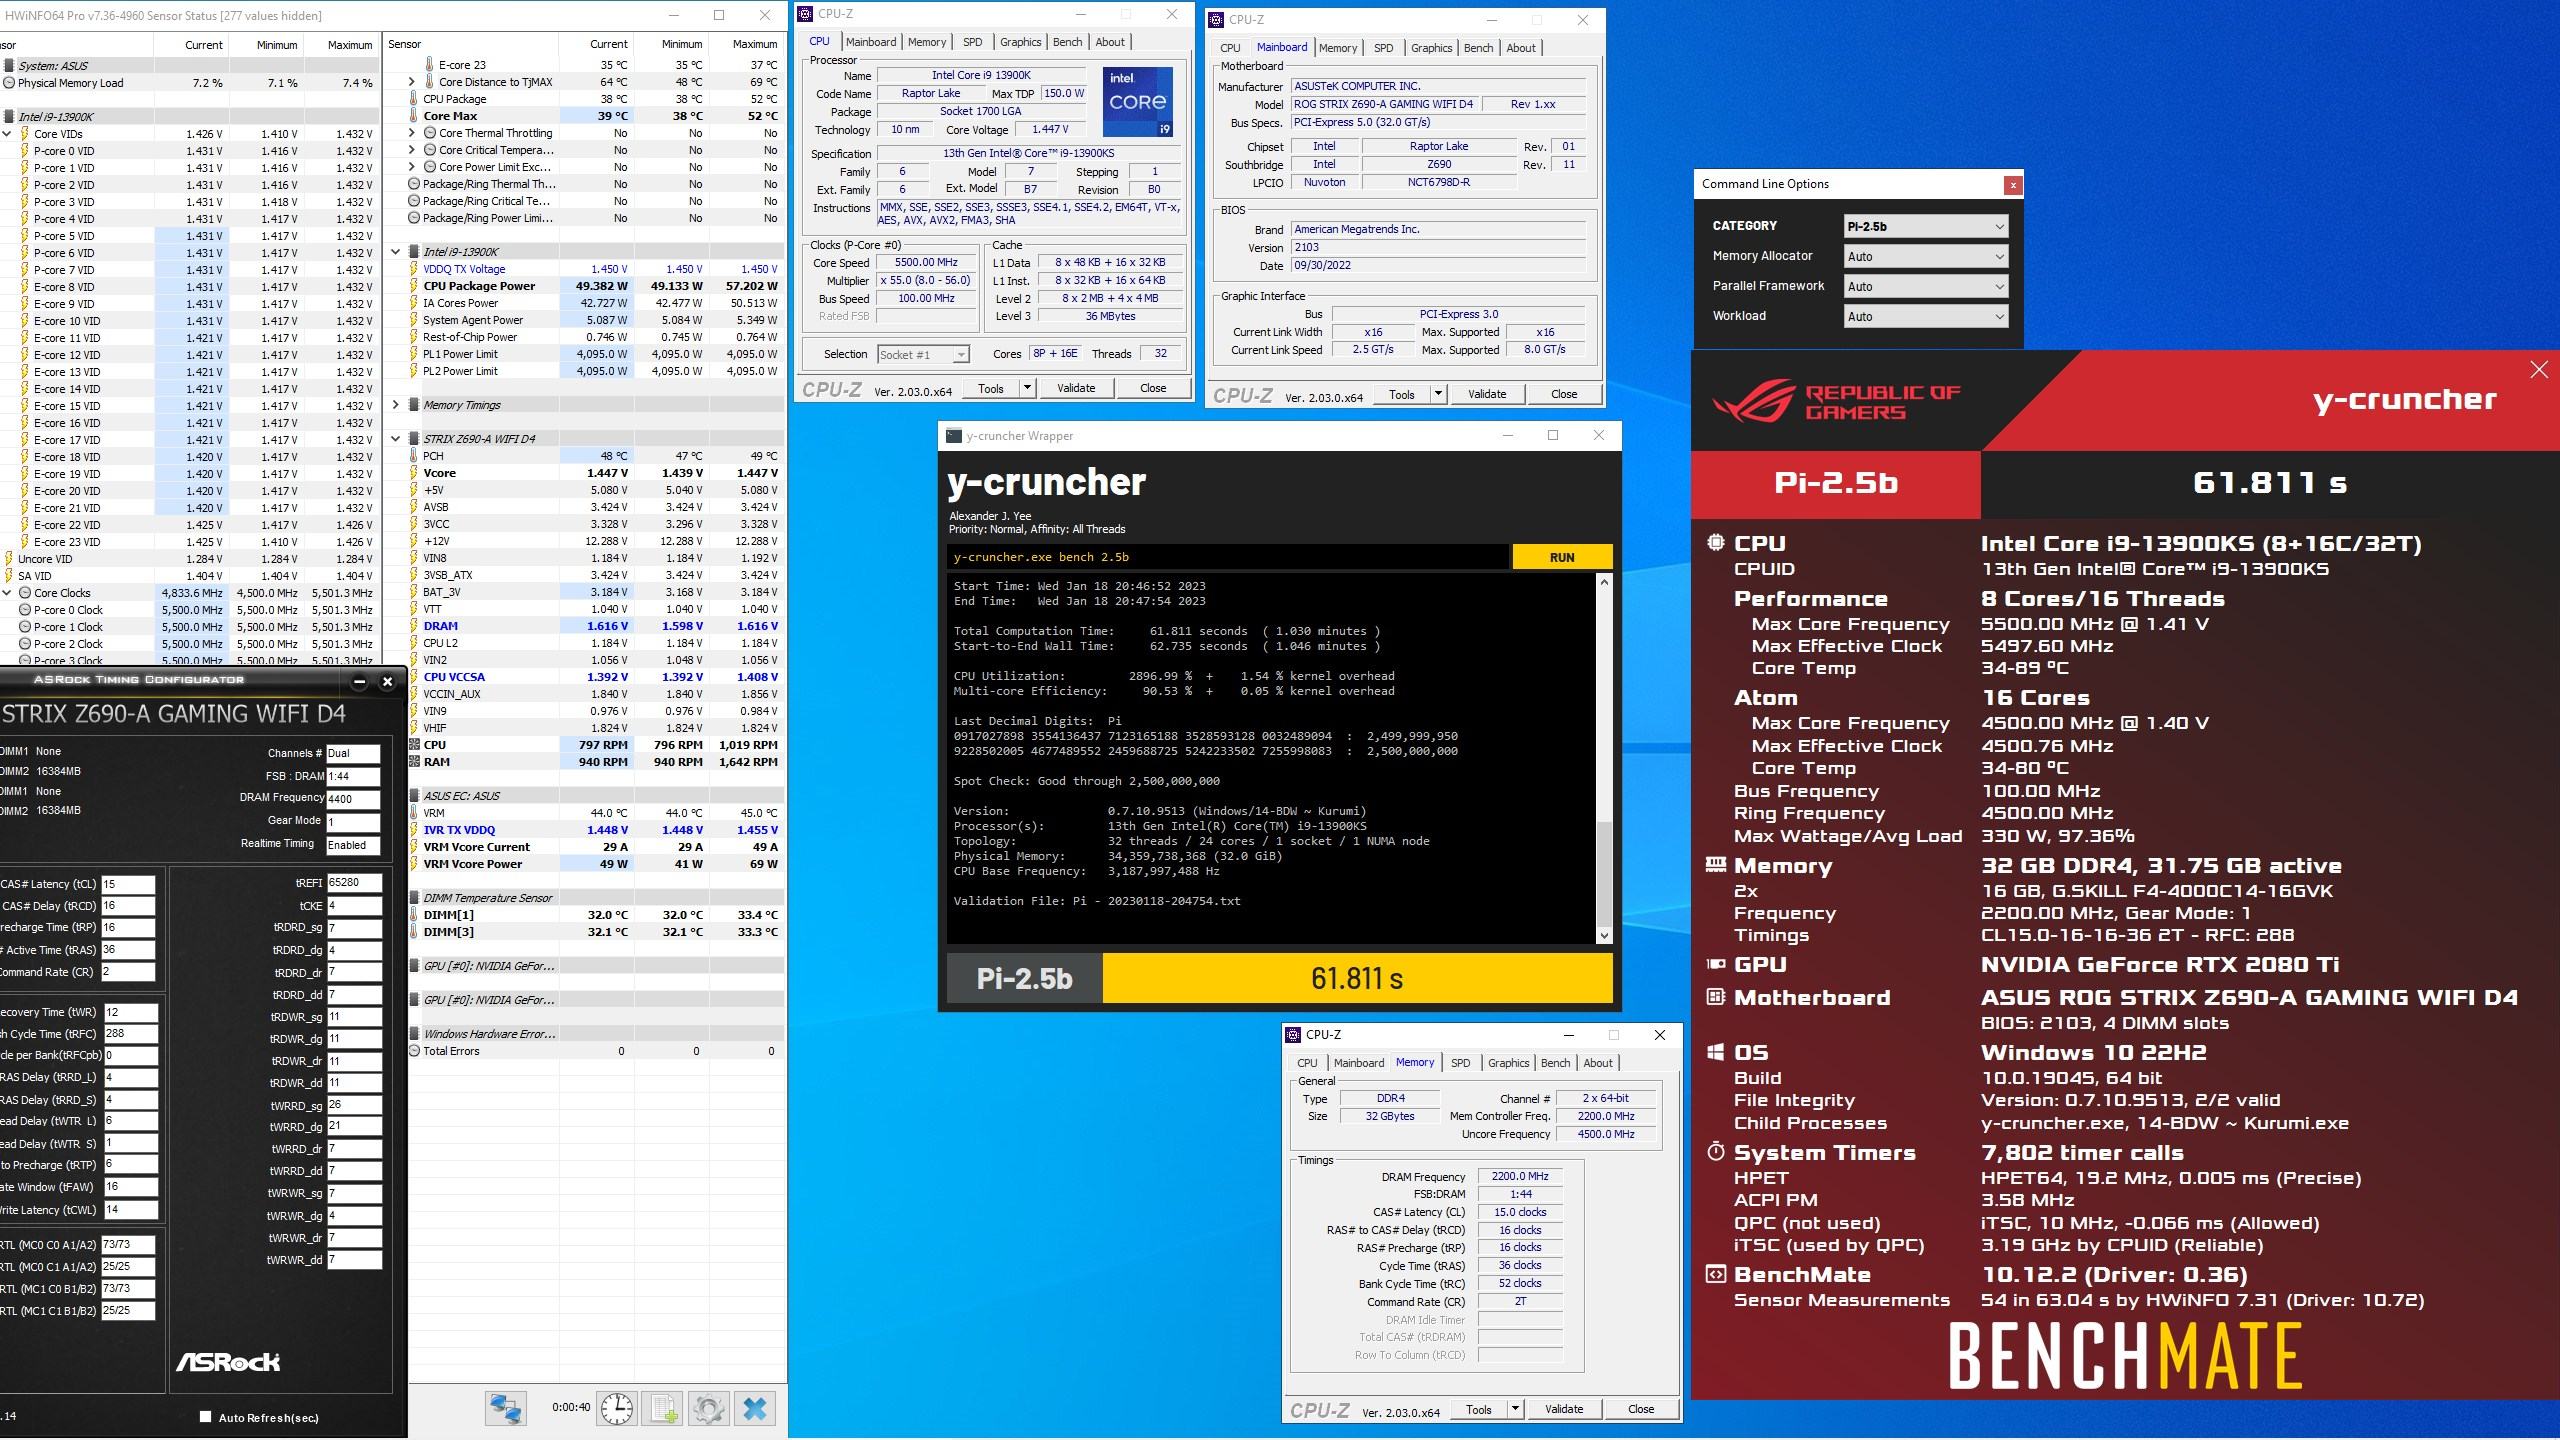Open HWiNFO remote network monitoring icon
Viewport: 2560px width, 1440px height.
(x=506, y=1408)
